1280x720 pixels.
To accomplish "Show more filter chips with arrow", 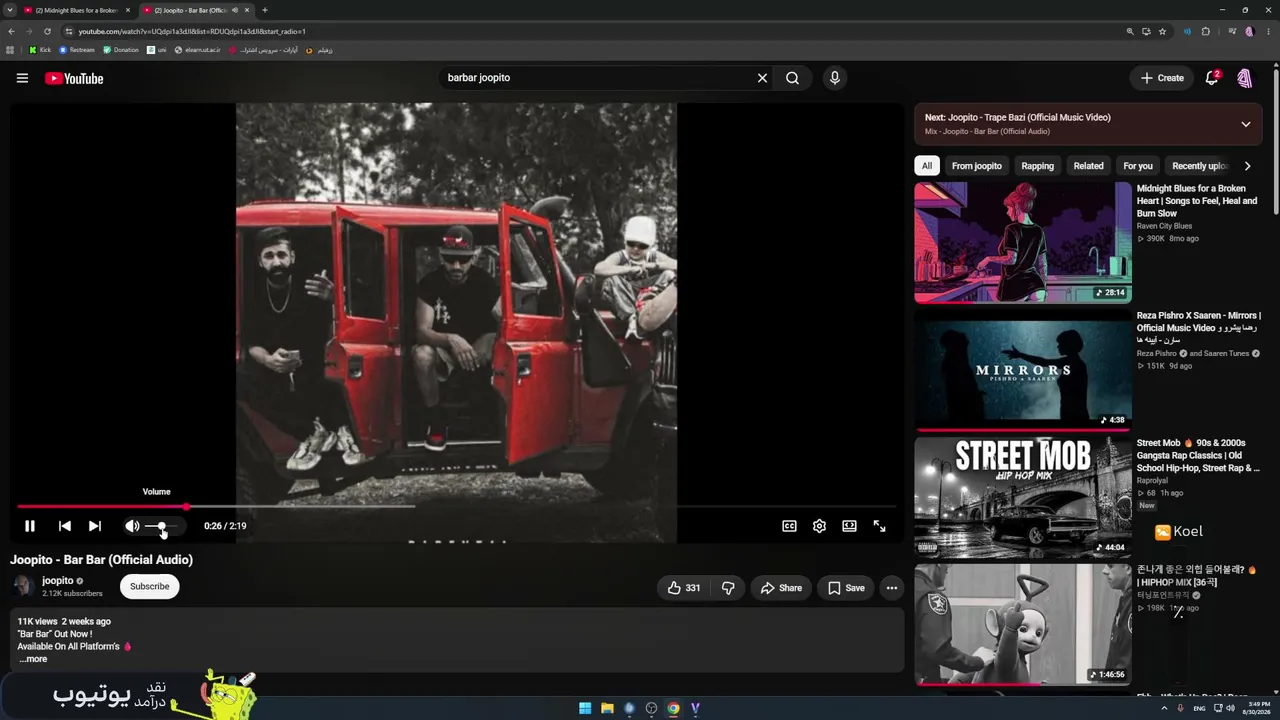I will tap(1247, 166).
